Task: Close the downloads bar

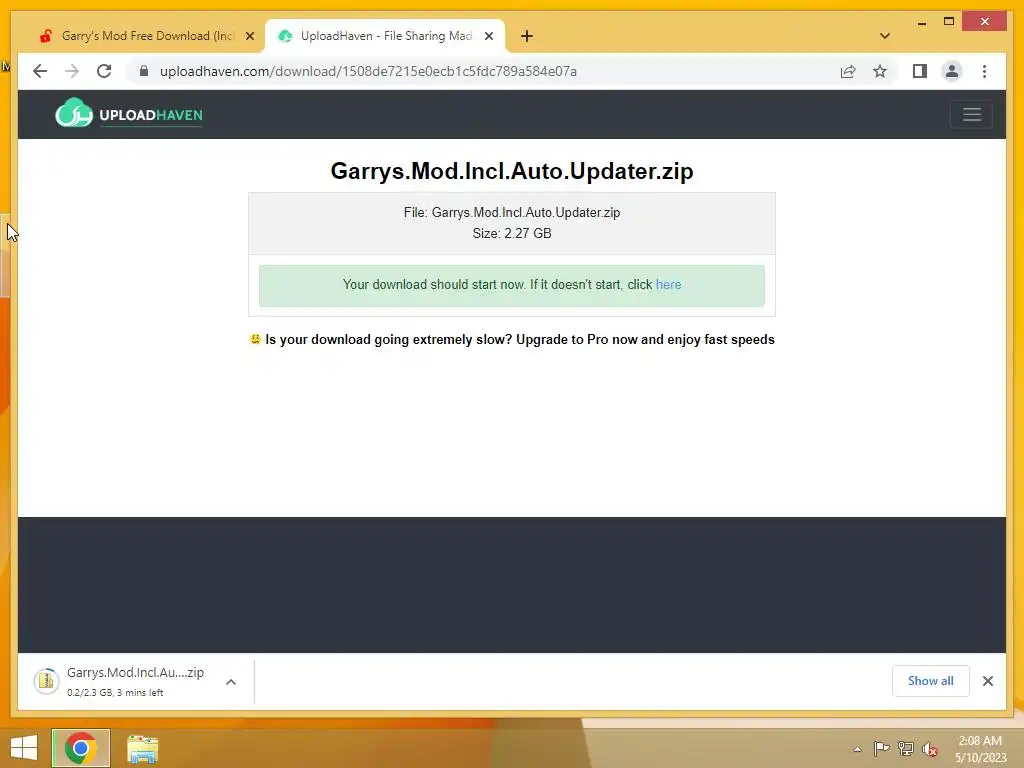Action: [988, 681]
